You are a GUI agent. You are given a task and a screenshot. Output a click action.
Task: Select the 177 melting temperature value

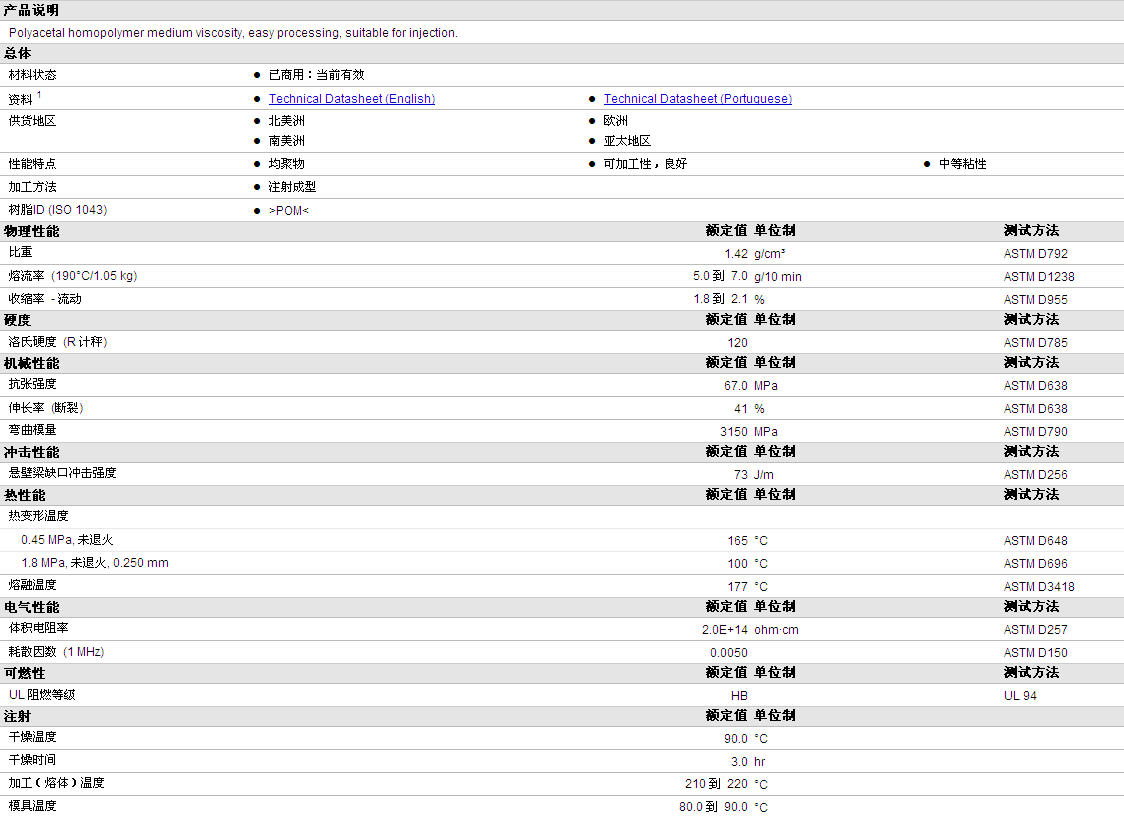click(x=737, y=587)
